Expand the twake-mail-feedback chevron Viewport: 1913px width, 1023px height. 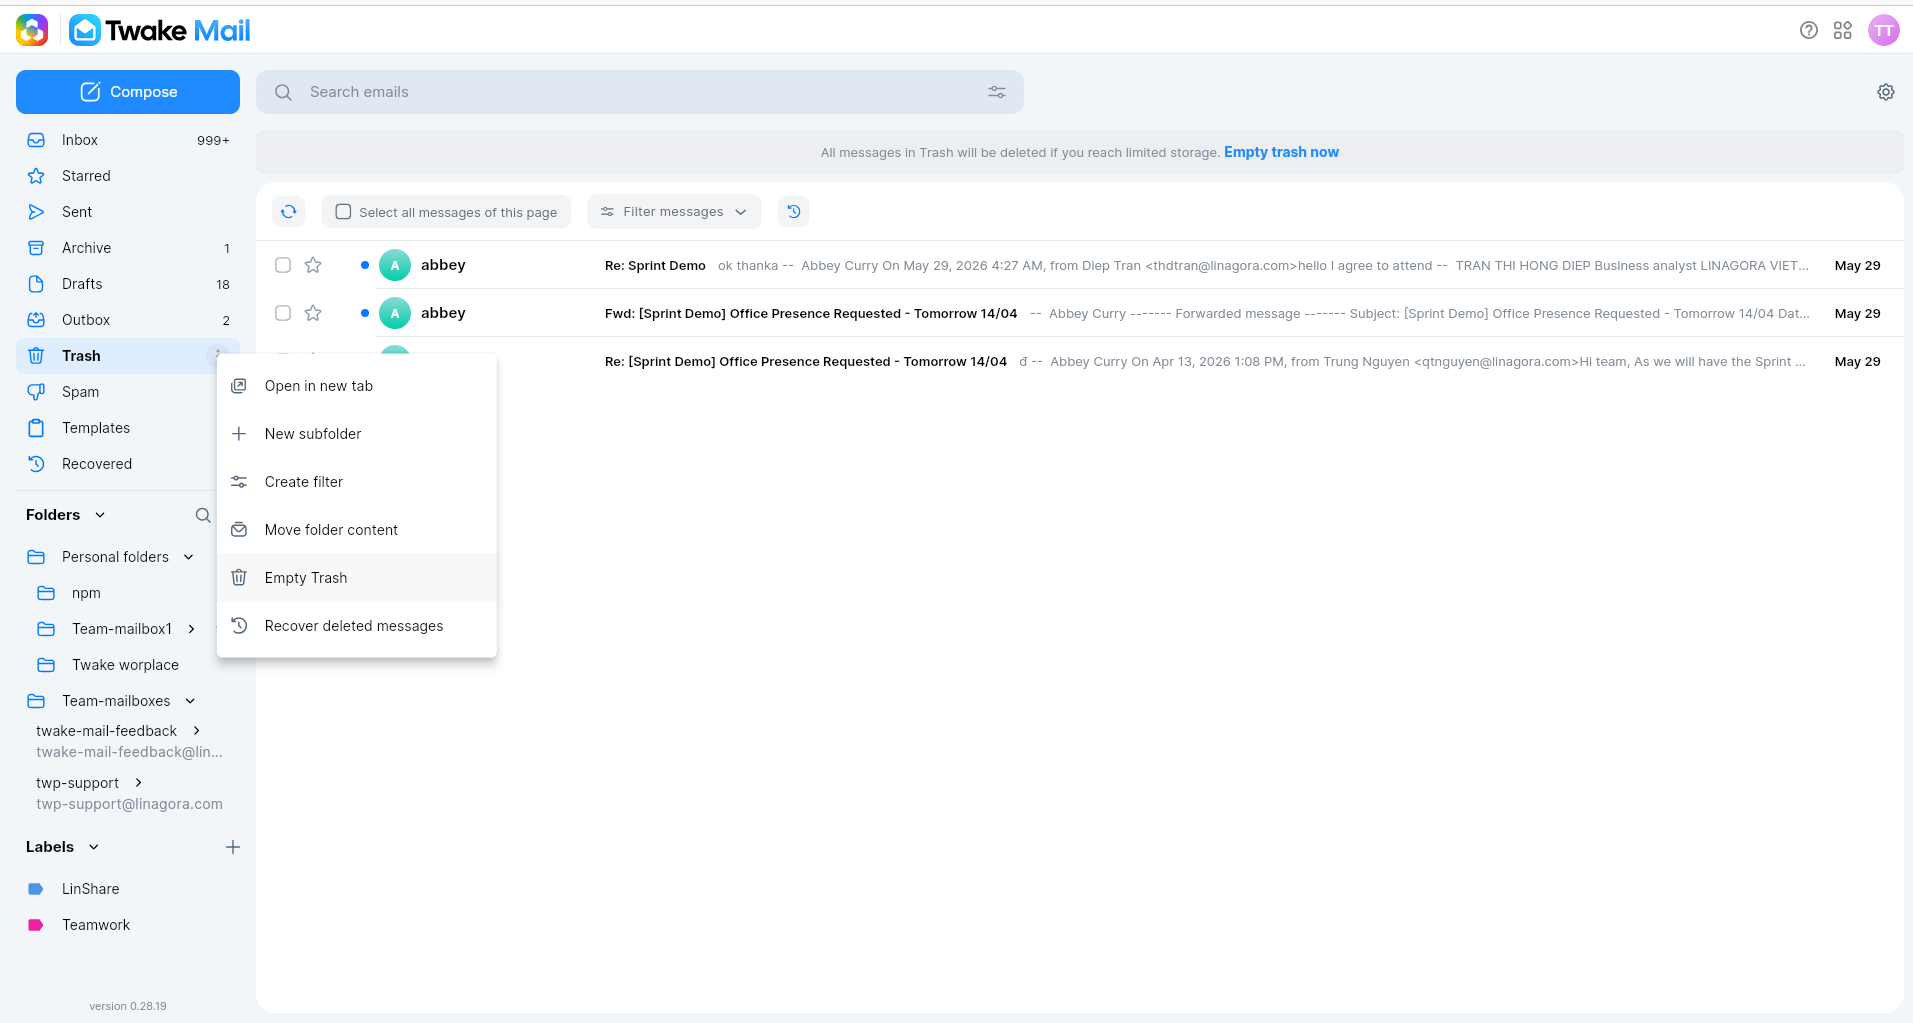pyautogui.click(x=196, y=731)
